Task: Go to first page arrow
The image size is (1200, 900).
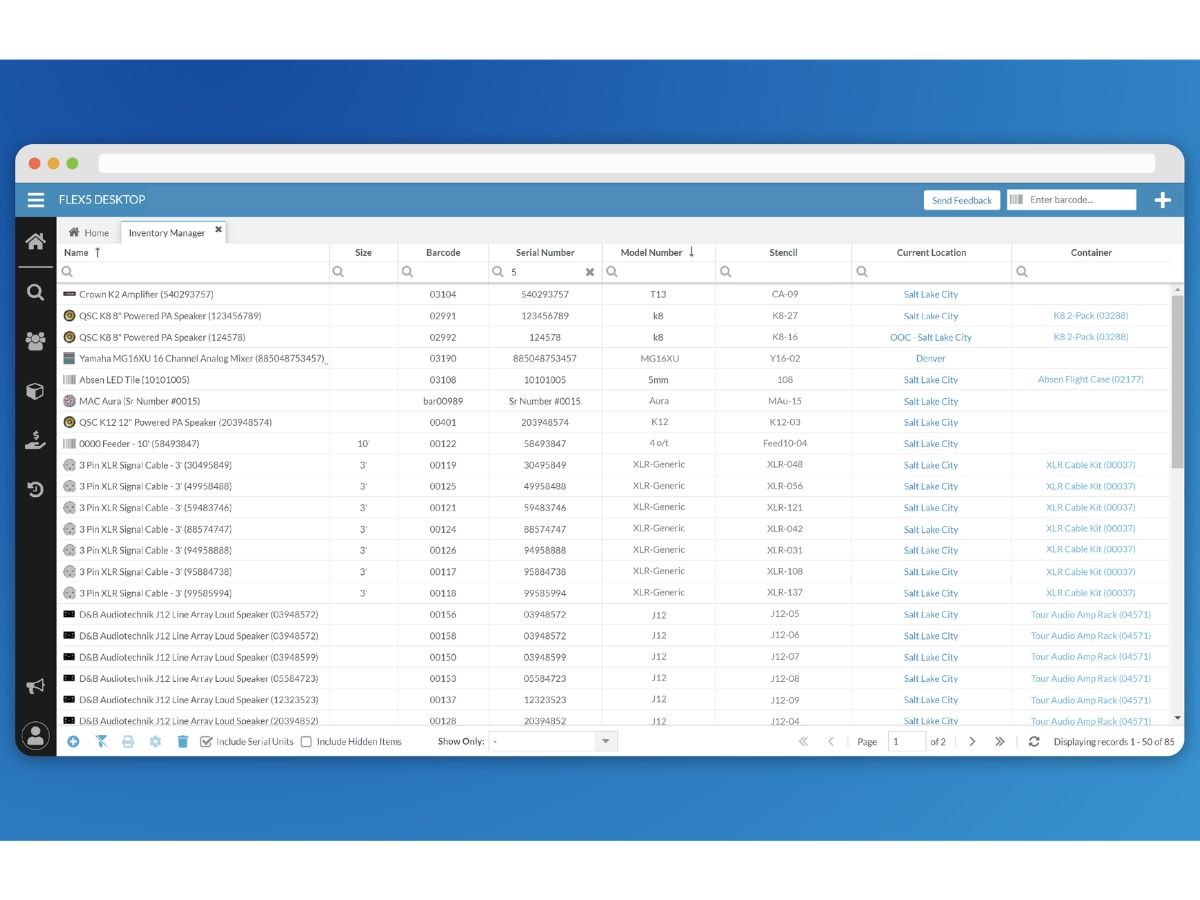Action: (x=803, y=742)
